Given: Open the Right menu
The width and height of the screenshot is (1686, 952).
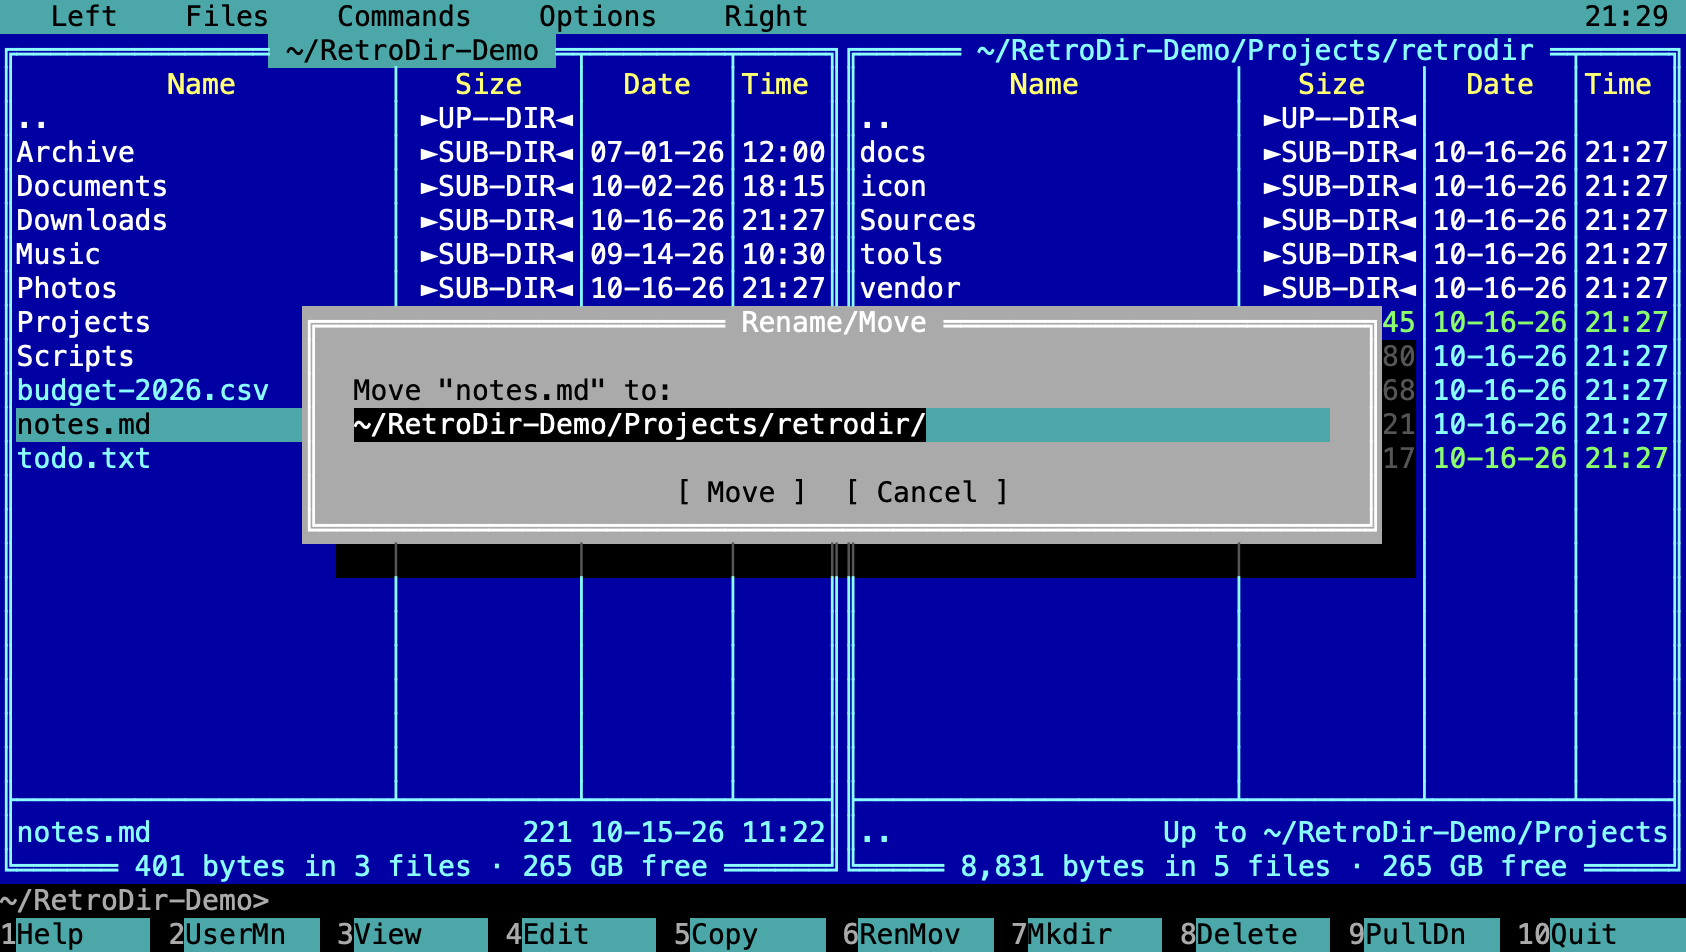Looking at the screenshot, I should click(x=766, y=16).
